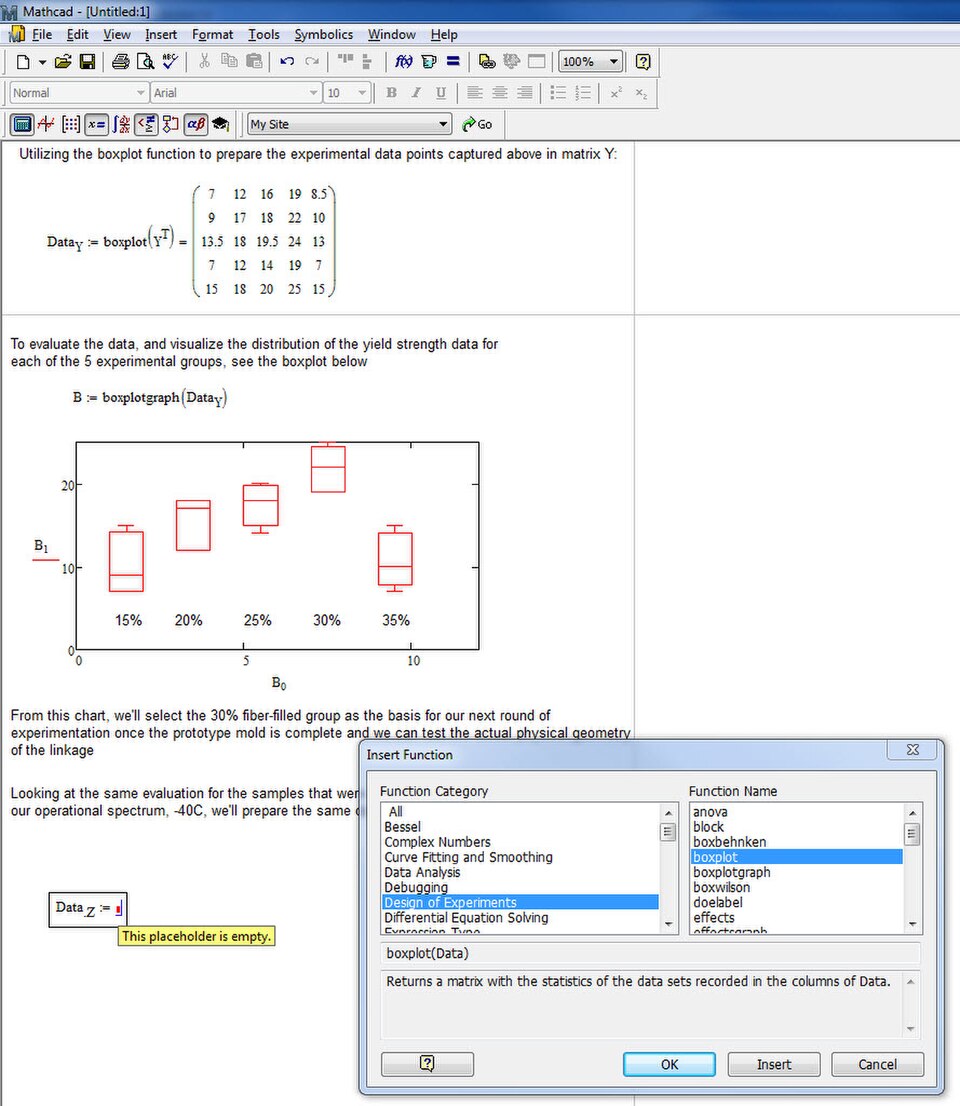Align regions down icon
This screenshot has height=1106, width=960.
[367, 62]
